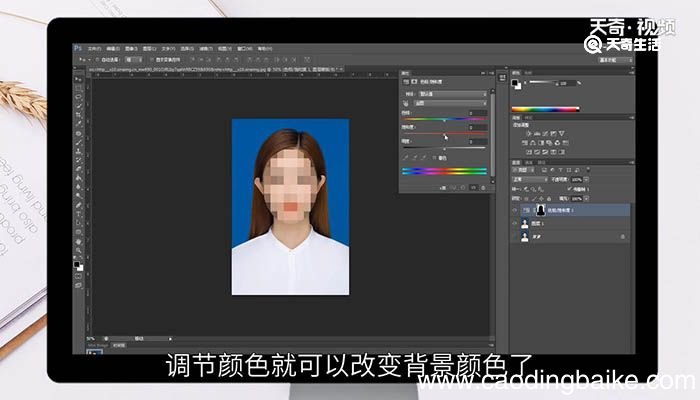This screenshot has width=700, height=400.
Task: Select the Move tool in the toolbar
Action: [79, 79]
